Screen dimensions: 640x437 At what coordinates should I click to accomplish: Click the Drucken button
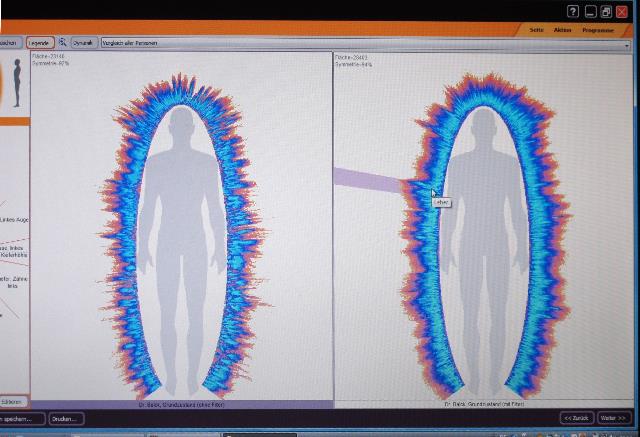click(x=66, y=419)
